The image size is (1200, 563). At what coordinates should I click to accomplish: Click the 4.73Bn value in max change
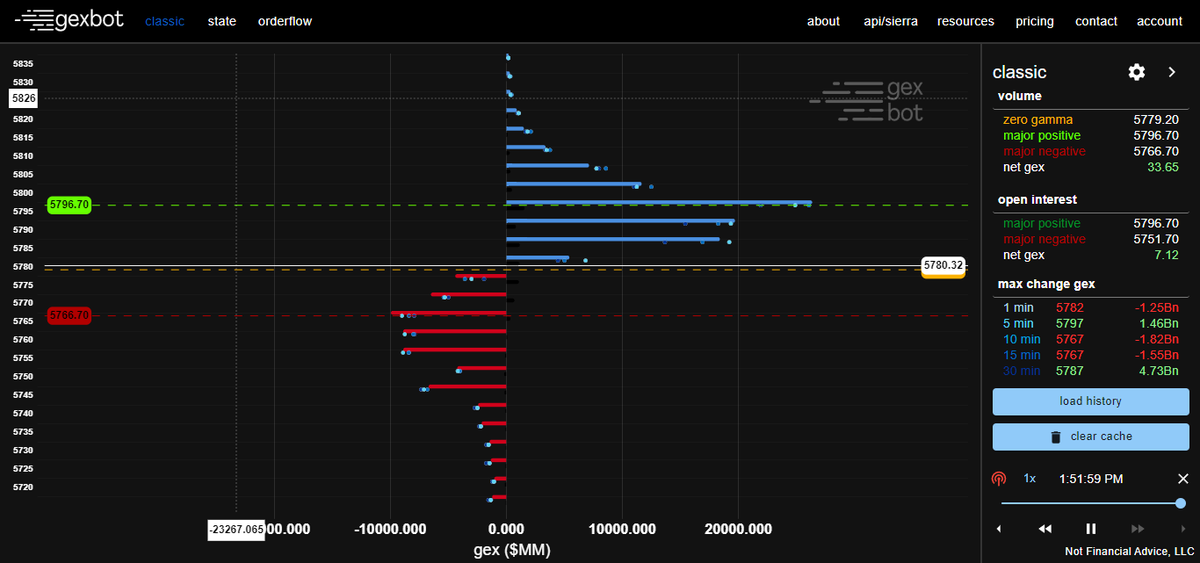[1162, 371]
